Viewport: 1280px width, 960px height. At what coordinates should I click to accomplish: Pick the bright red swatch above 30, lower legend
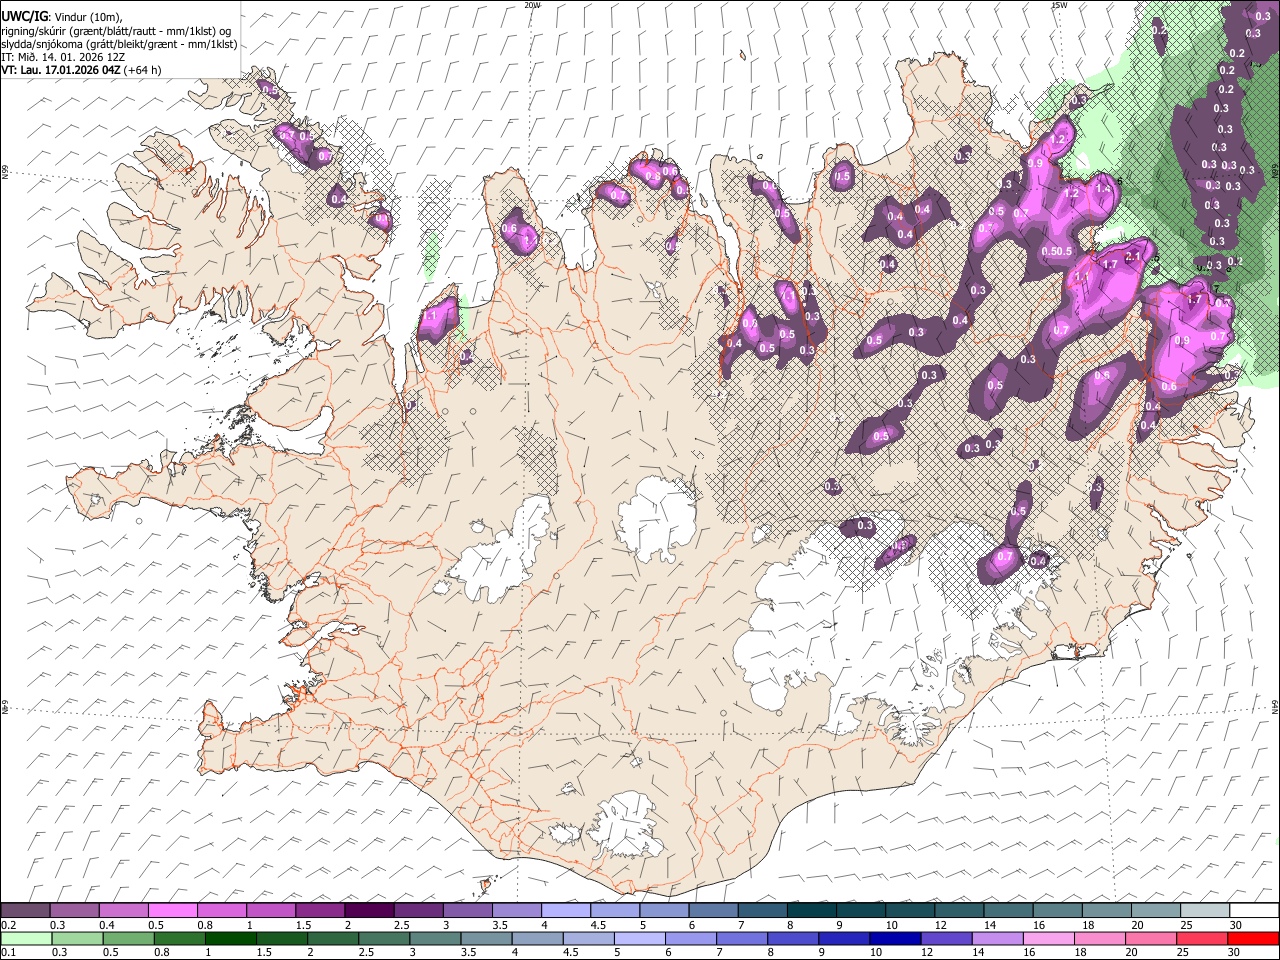[1254, 938]
